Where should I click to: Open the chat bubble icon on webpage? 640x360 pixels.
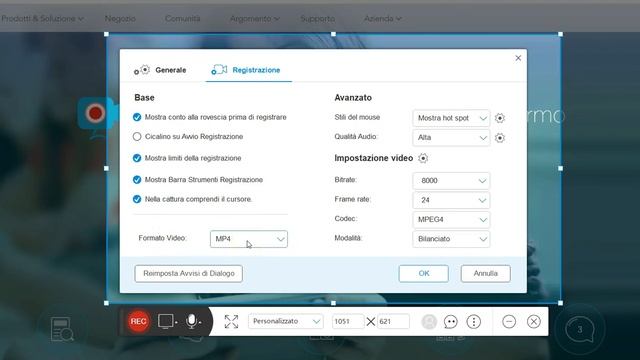[580, 329]
